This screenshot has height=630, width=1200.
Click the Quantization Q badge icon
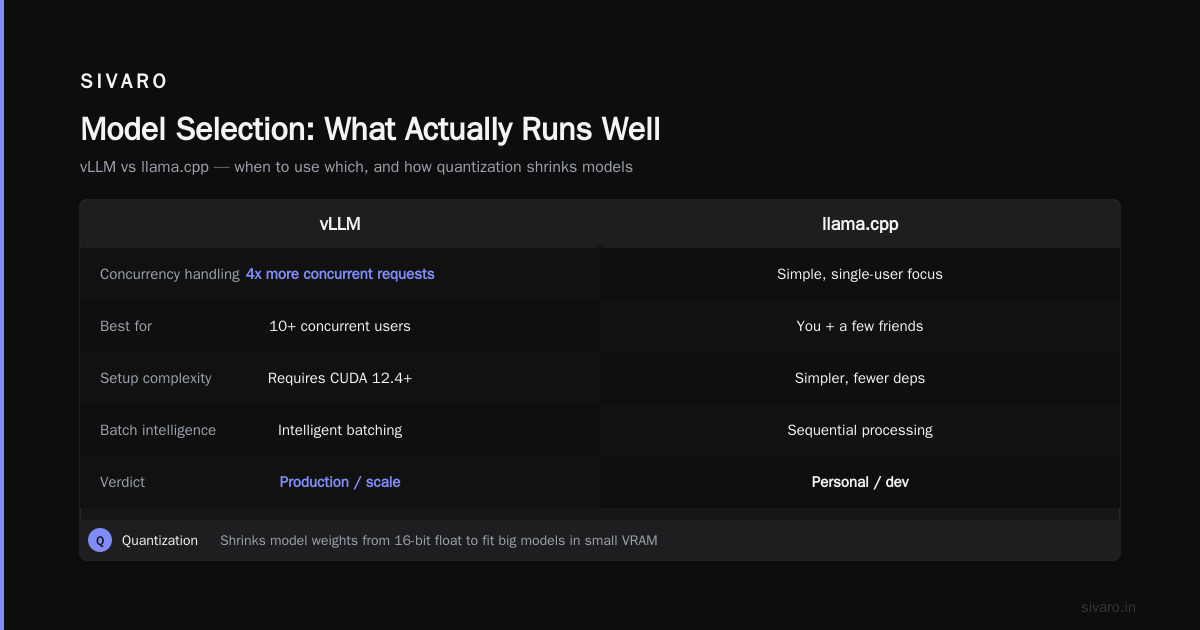click(100, 540)
